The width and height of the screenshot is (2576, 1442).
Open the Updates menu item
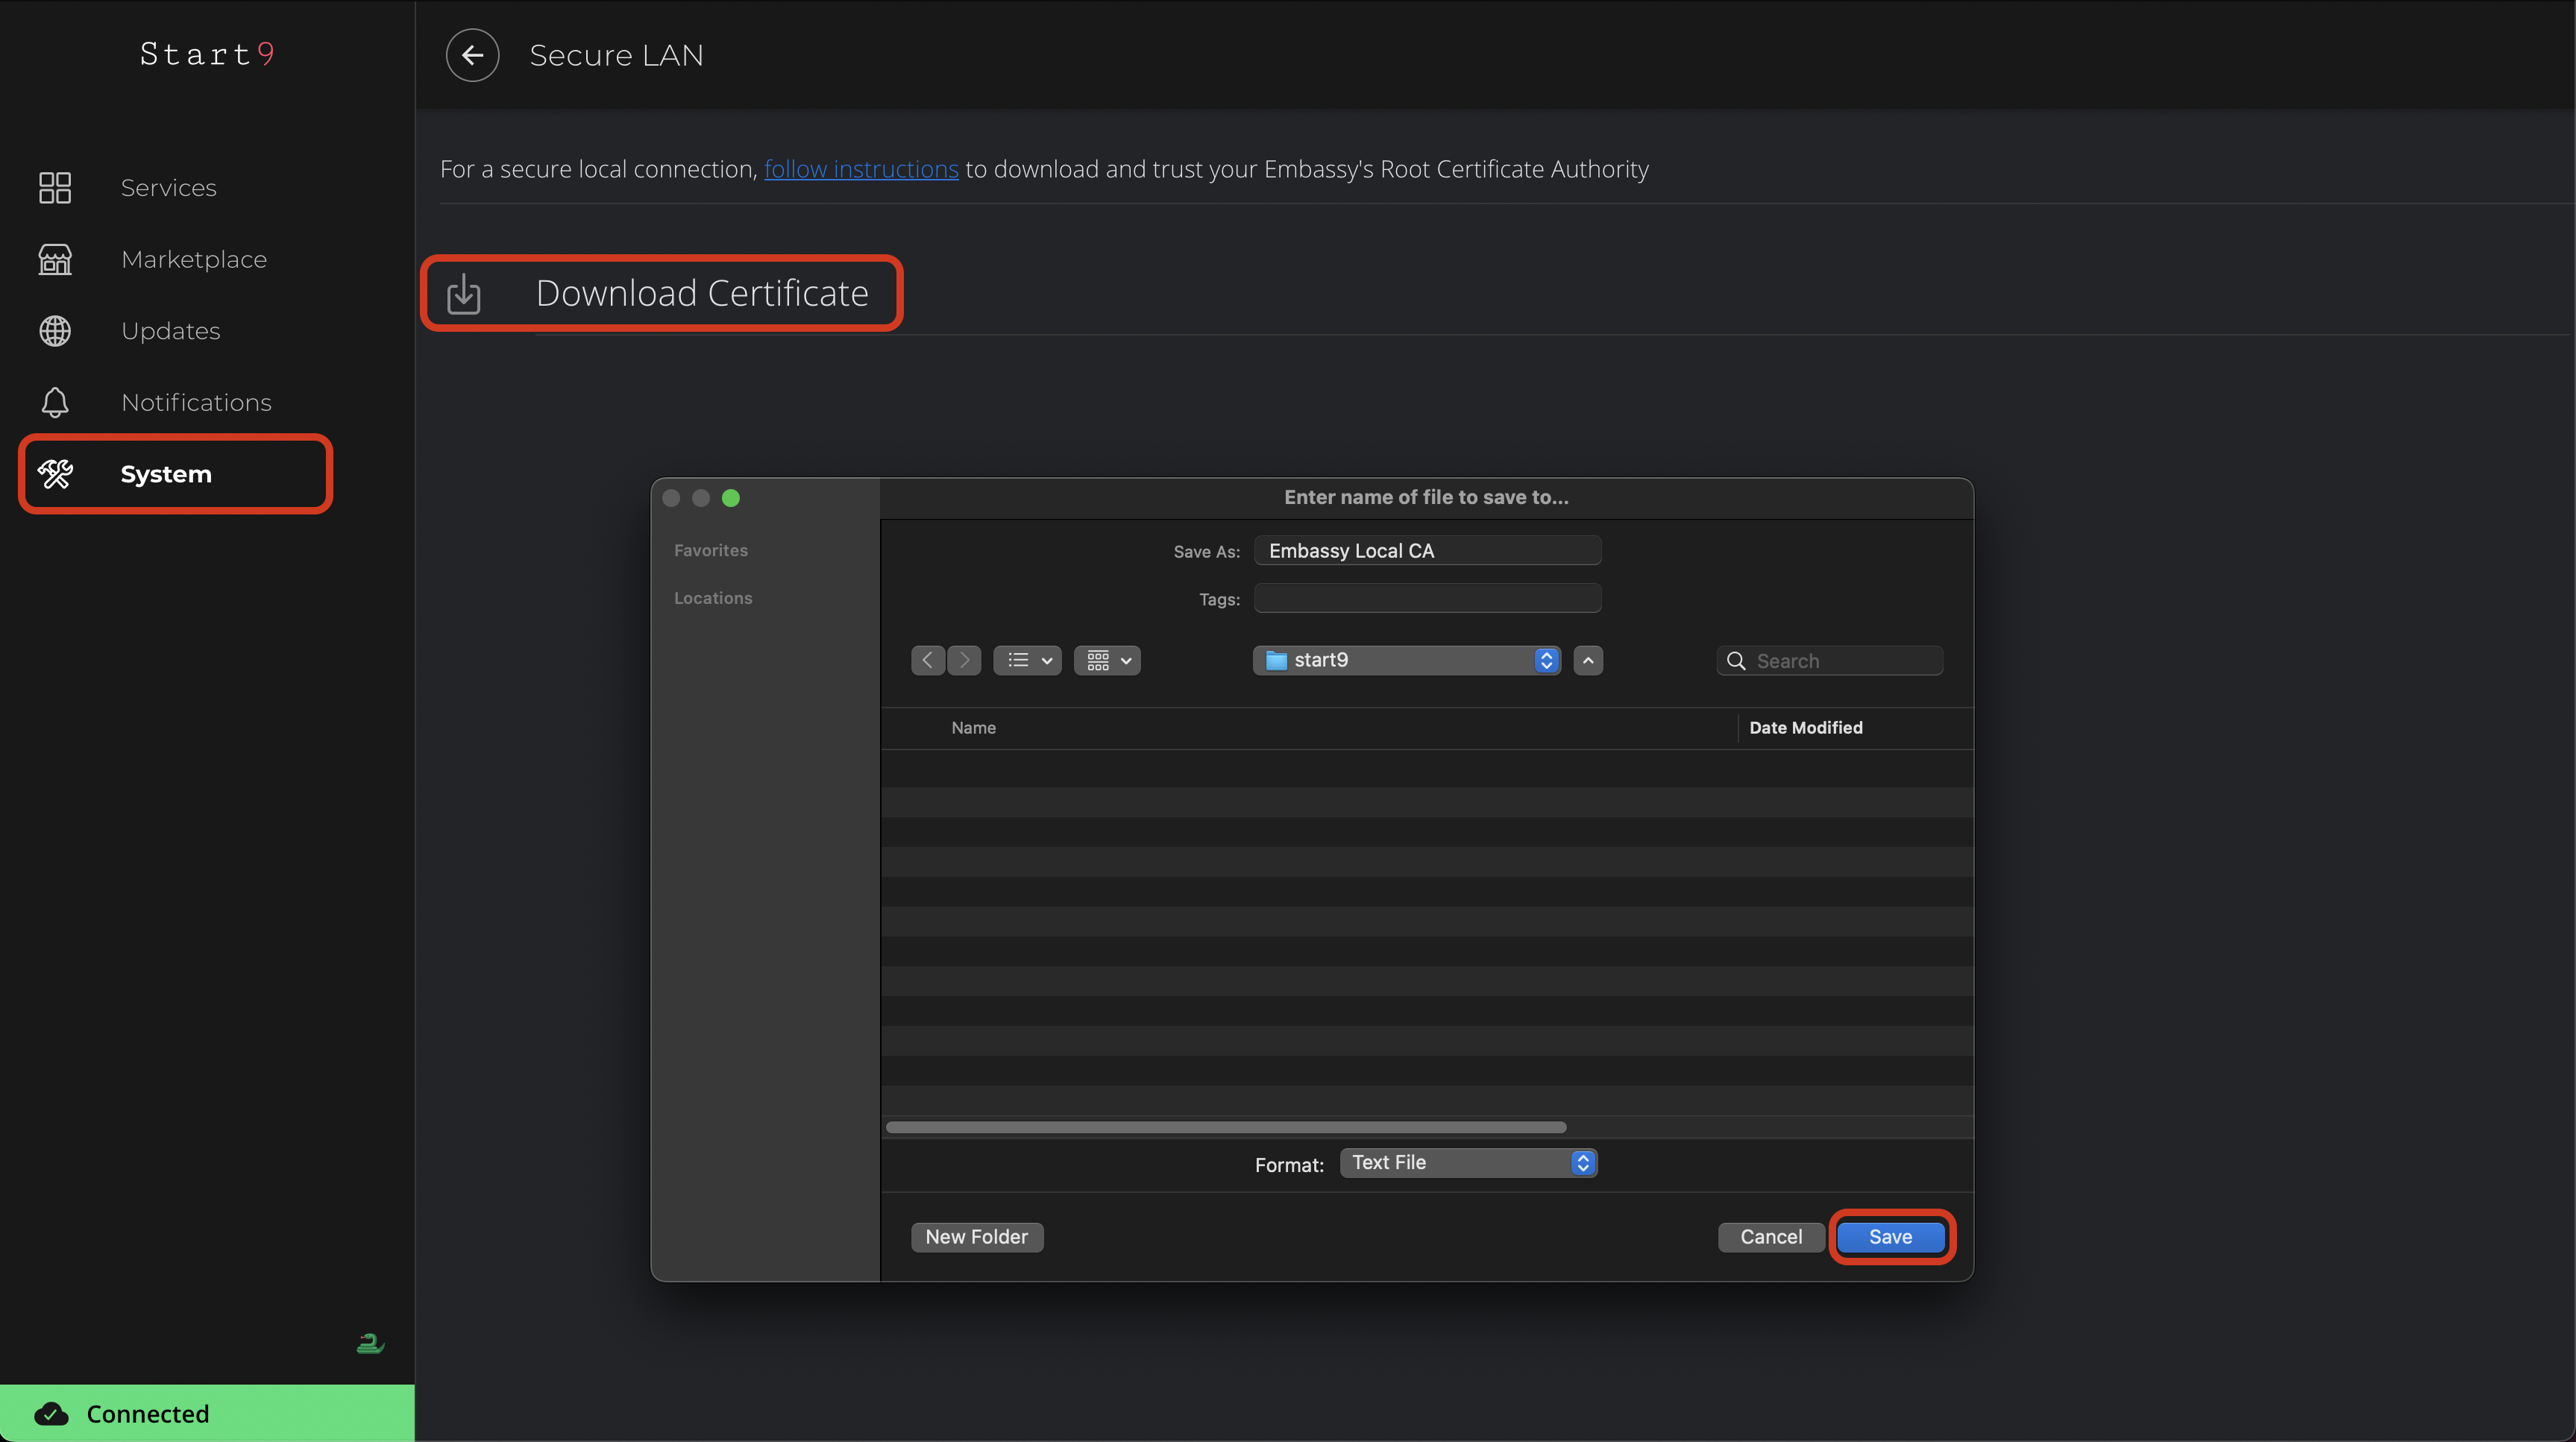tap(171, 331)
